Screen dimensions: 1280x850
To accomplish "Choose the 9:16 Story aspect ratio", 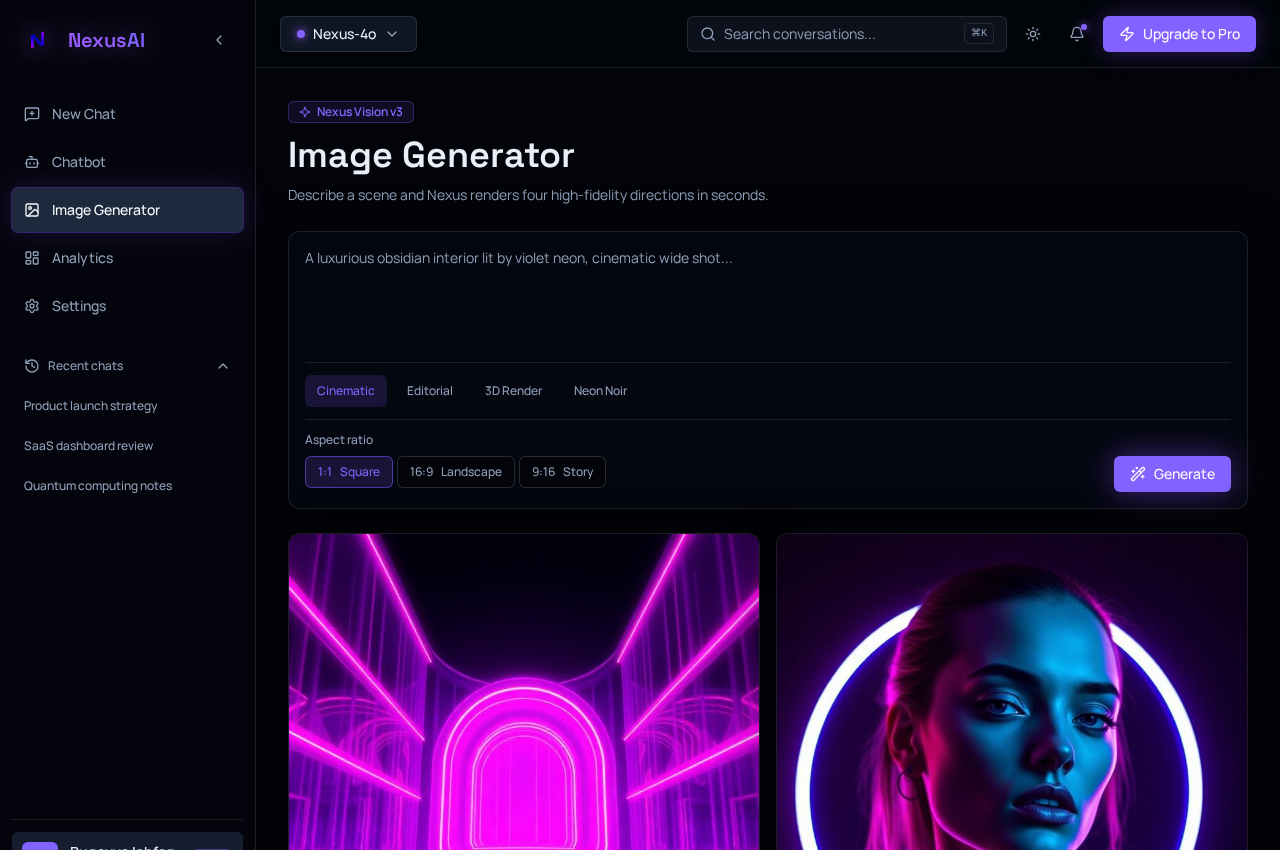I will 562,472.
